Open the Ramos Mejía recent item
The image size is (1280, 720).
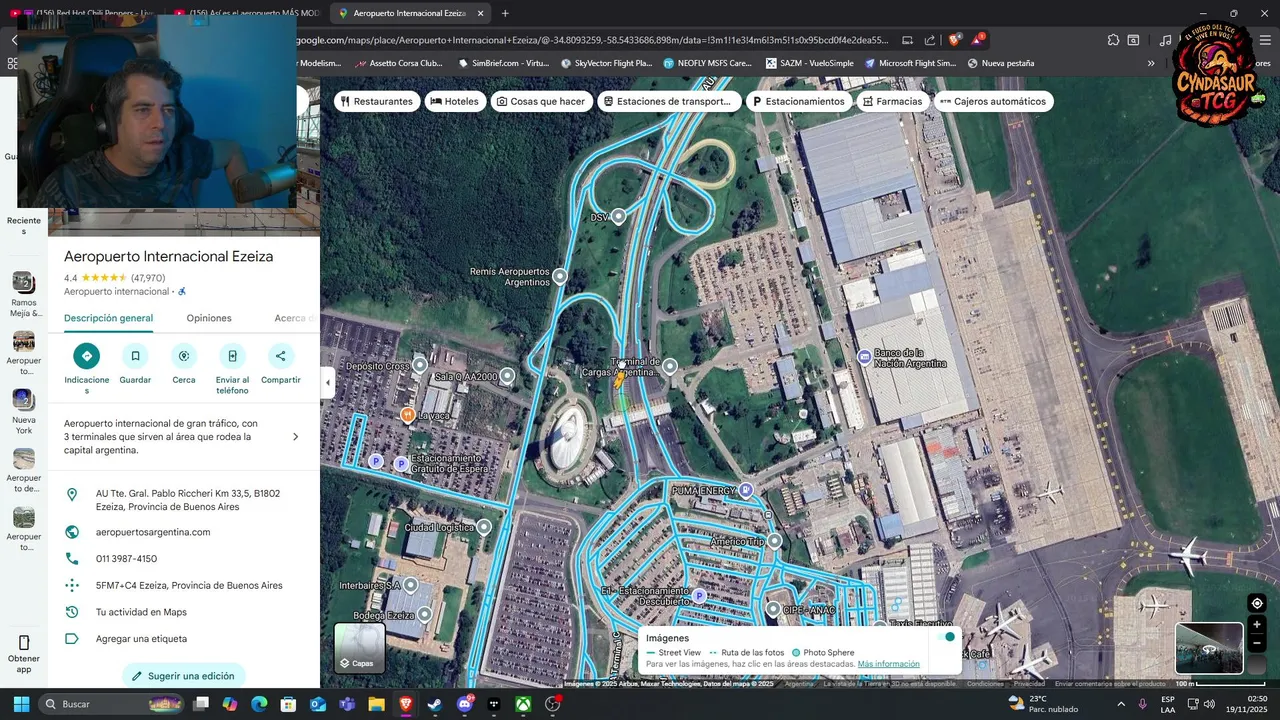coord(24,294)
